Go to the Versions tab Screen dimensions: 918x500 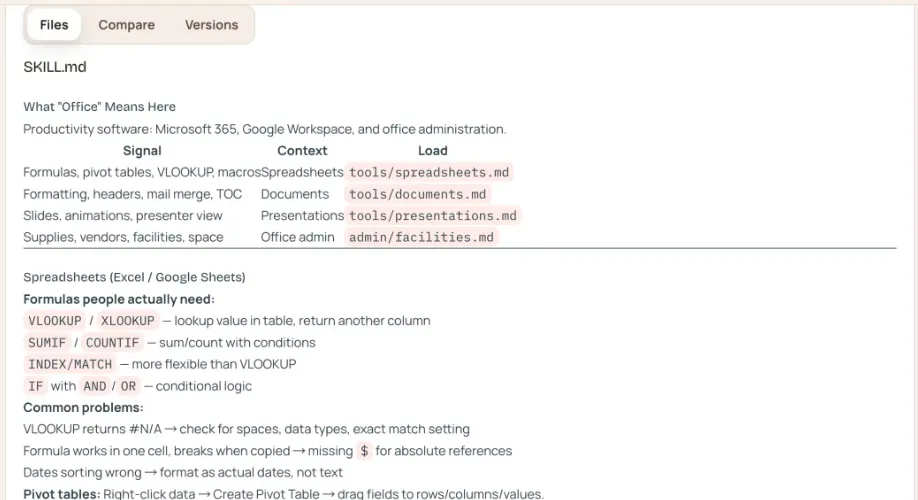(x=211, y=25)
